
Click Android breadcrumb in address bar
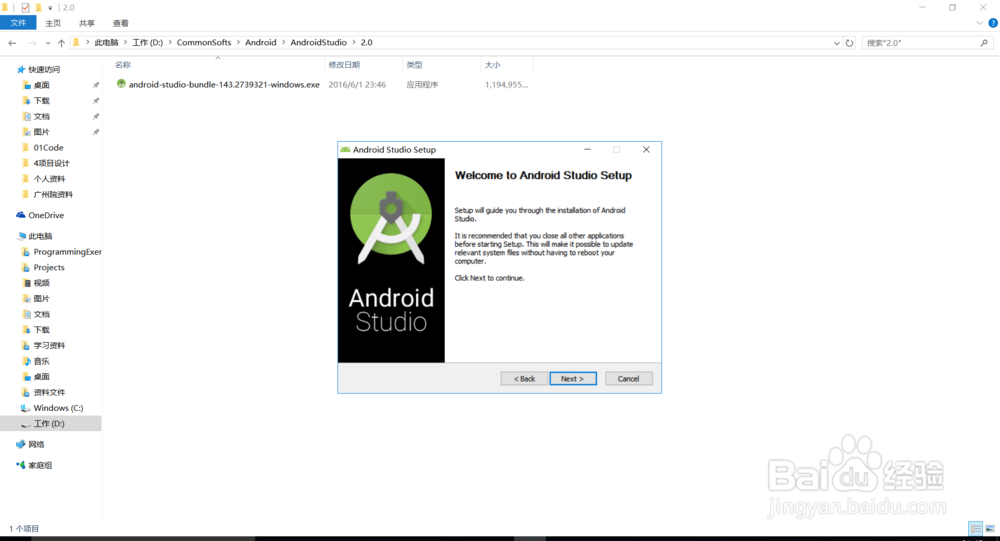tap(261, 43)
